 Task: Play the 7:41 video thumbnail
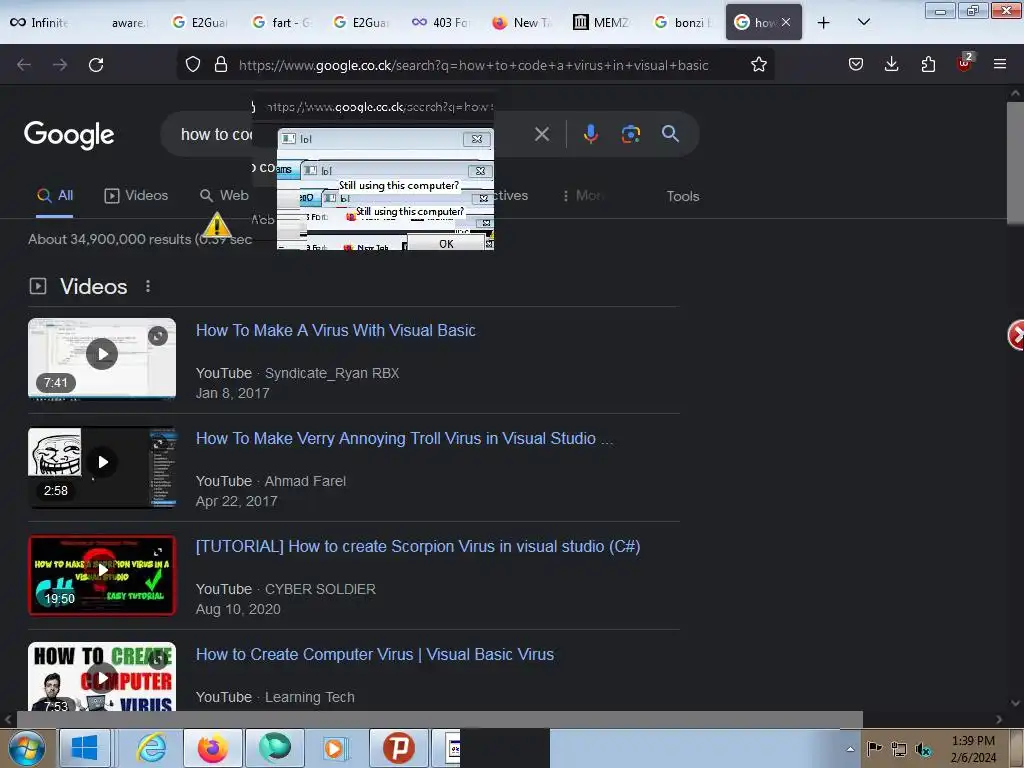point(102,358)
